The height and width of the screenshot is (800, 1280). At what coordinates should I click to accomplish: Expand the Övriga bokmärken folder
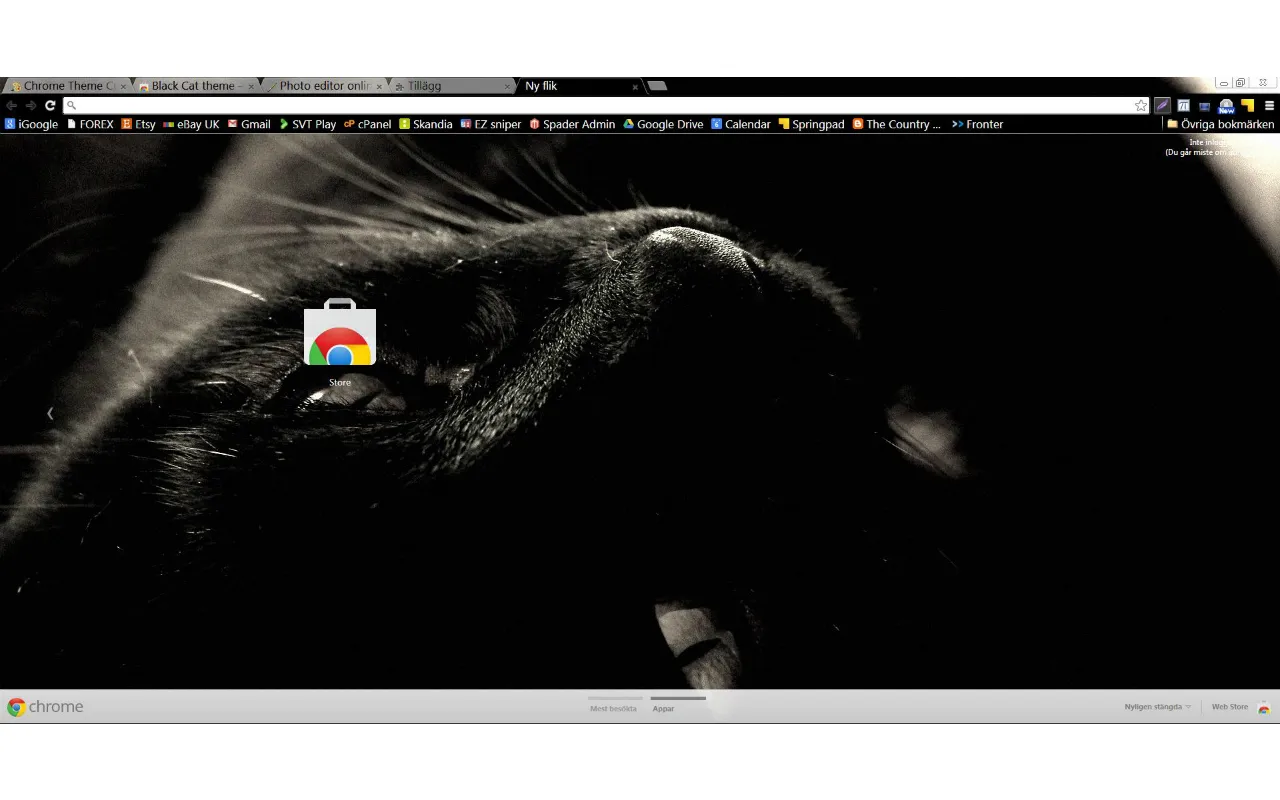pos(1220,124)
